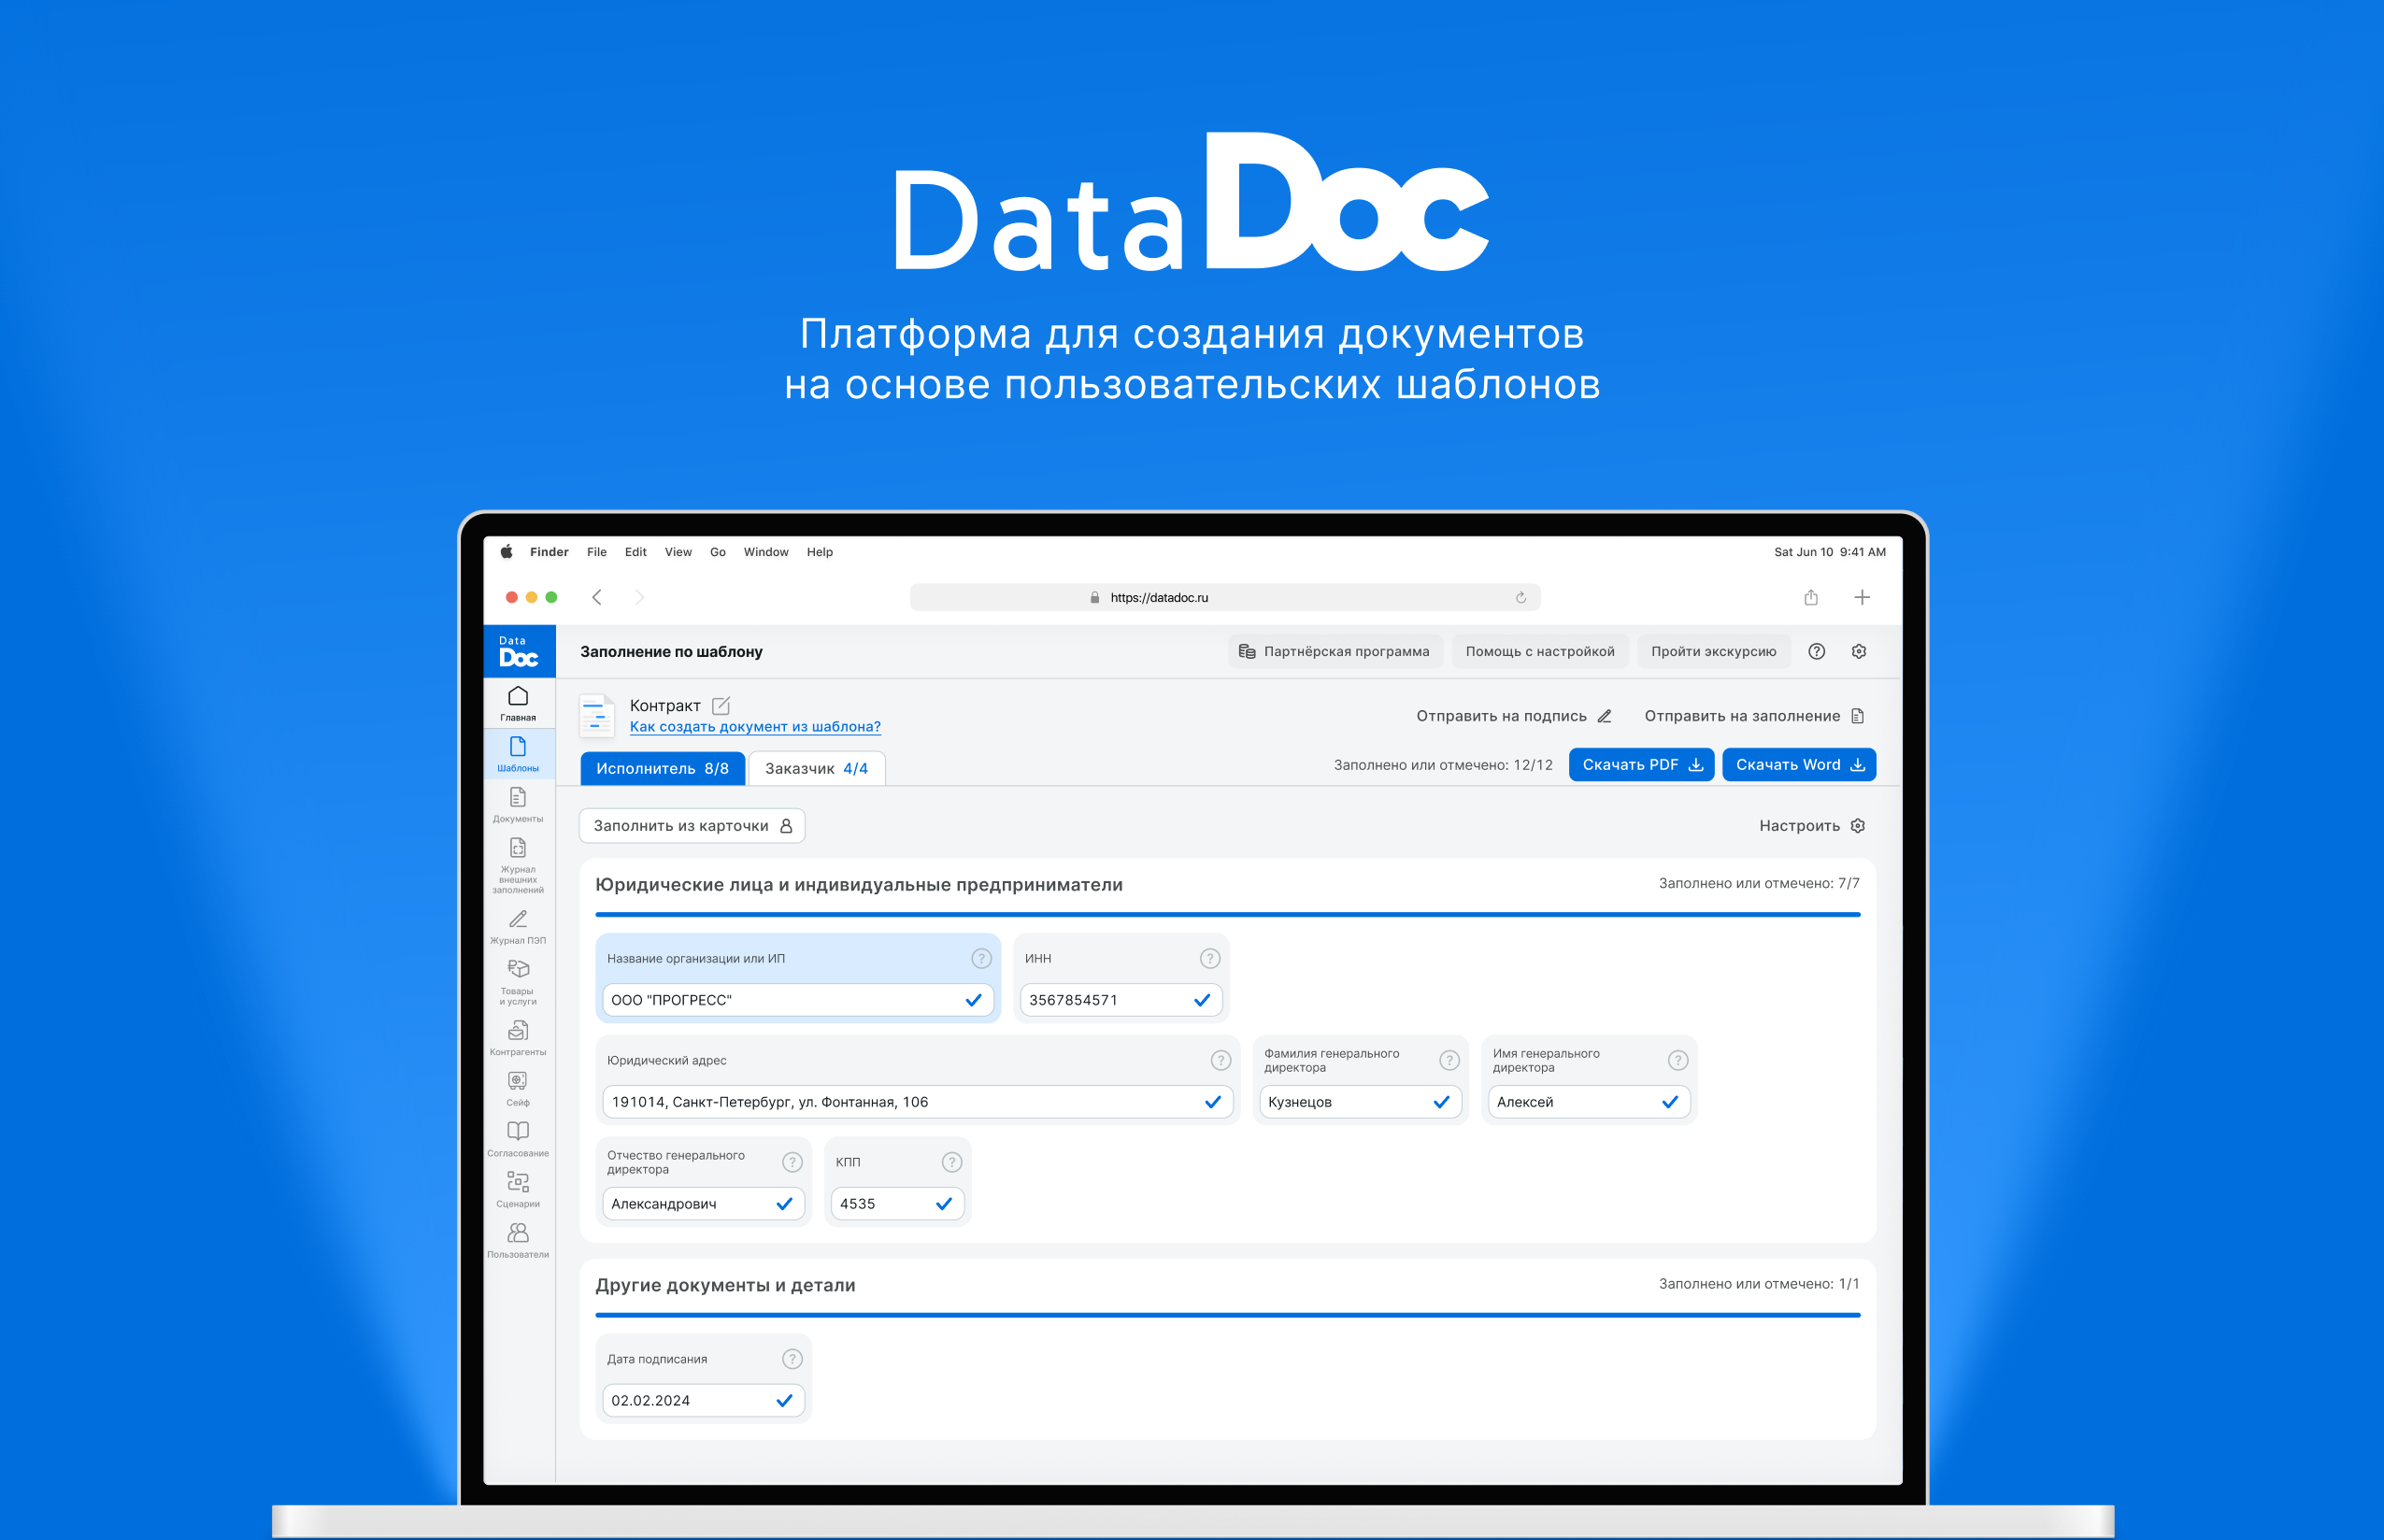Click help icon for Дата подписания
This screenshot has height=1540, width=2384.
(x=792, y=1359)
